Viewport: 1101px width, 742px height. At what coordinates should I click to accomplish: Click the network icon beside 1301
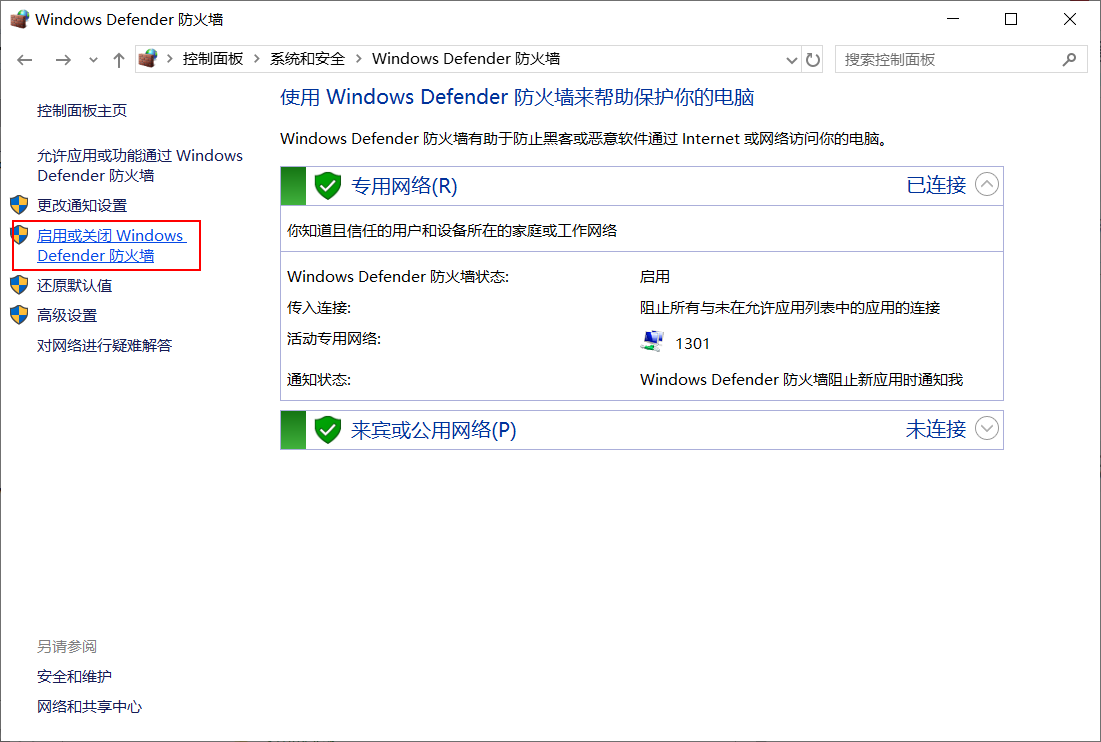click(x=652, y=342)
